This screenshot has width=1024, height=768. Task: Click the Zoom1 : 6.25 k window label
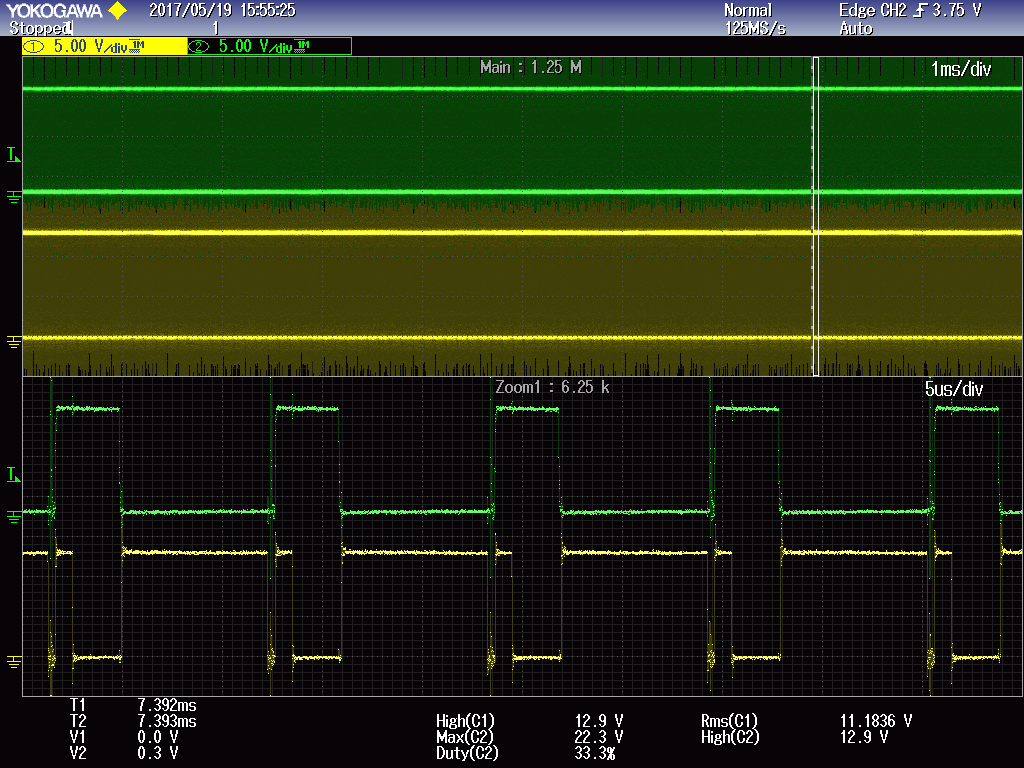(x=552, y=387)
